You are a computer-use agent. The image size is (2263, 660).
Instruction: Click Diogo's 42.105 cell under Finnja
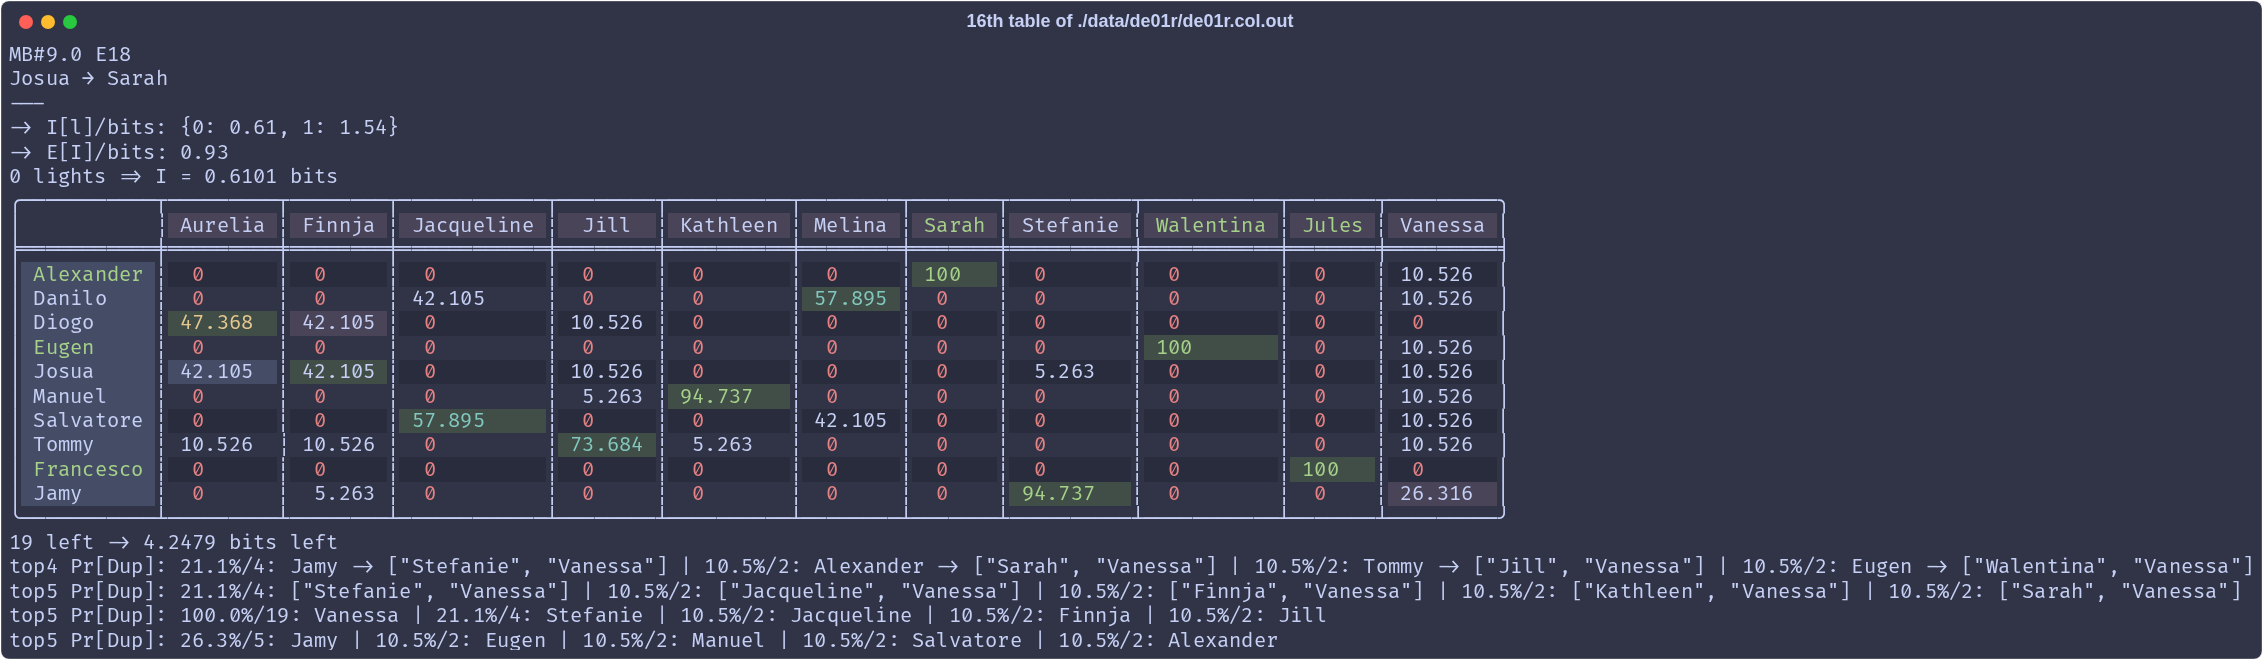338,322
